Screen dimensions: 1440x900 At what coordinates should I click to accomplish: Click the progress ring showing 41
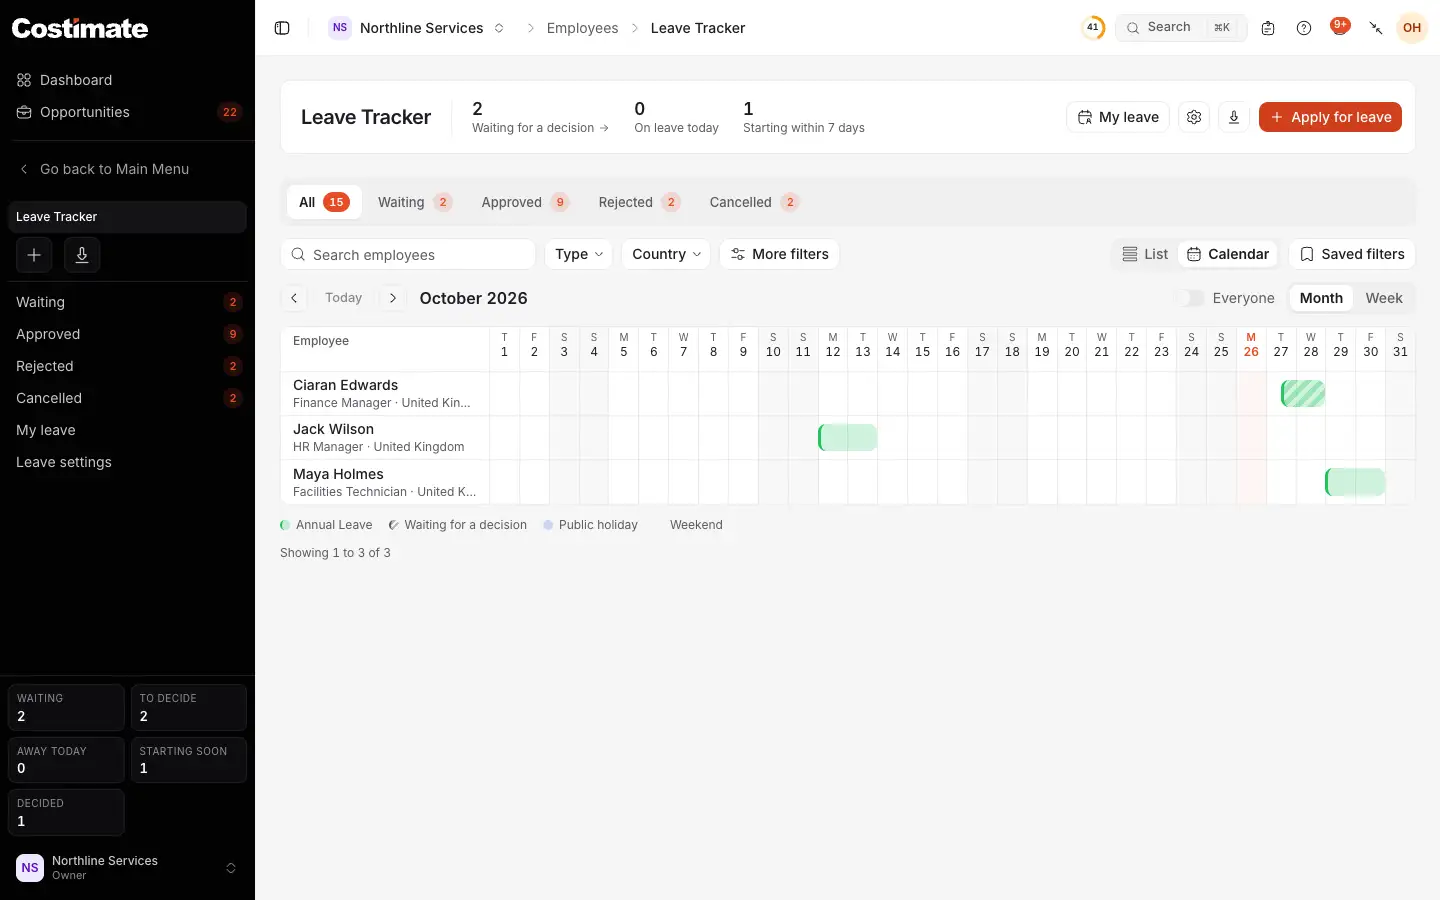coord(1093,28)
